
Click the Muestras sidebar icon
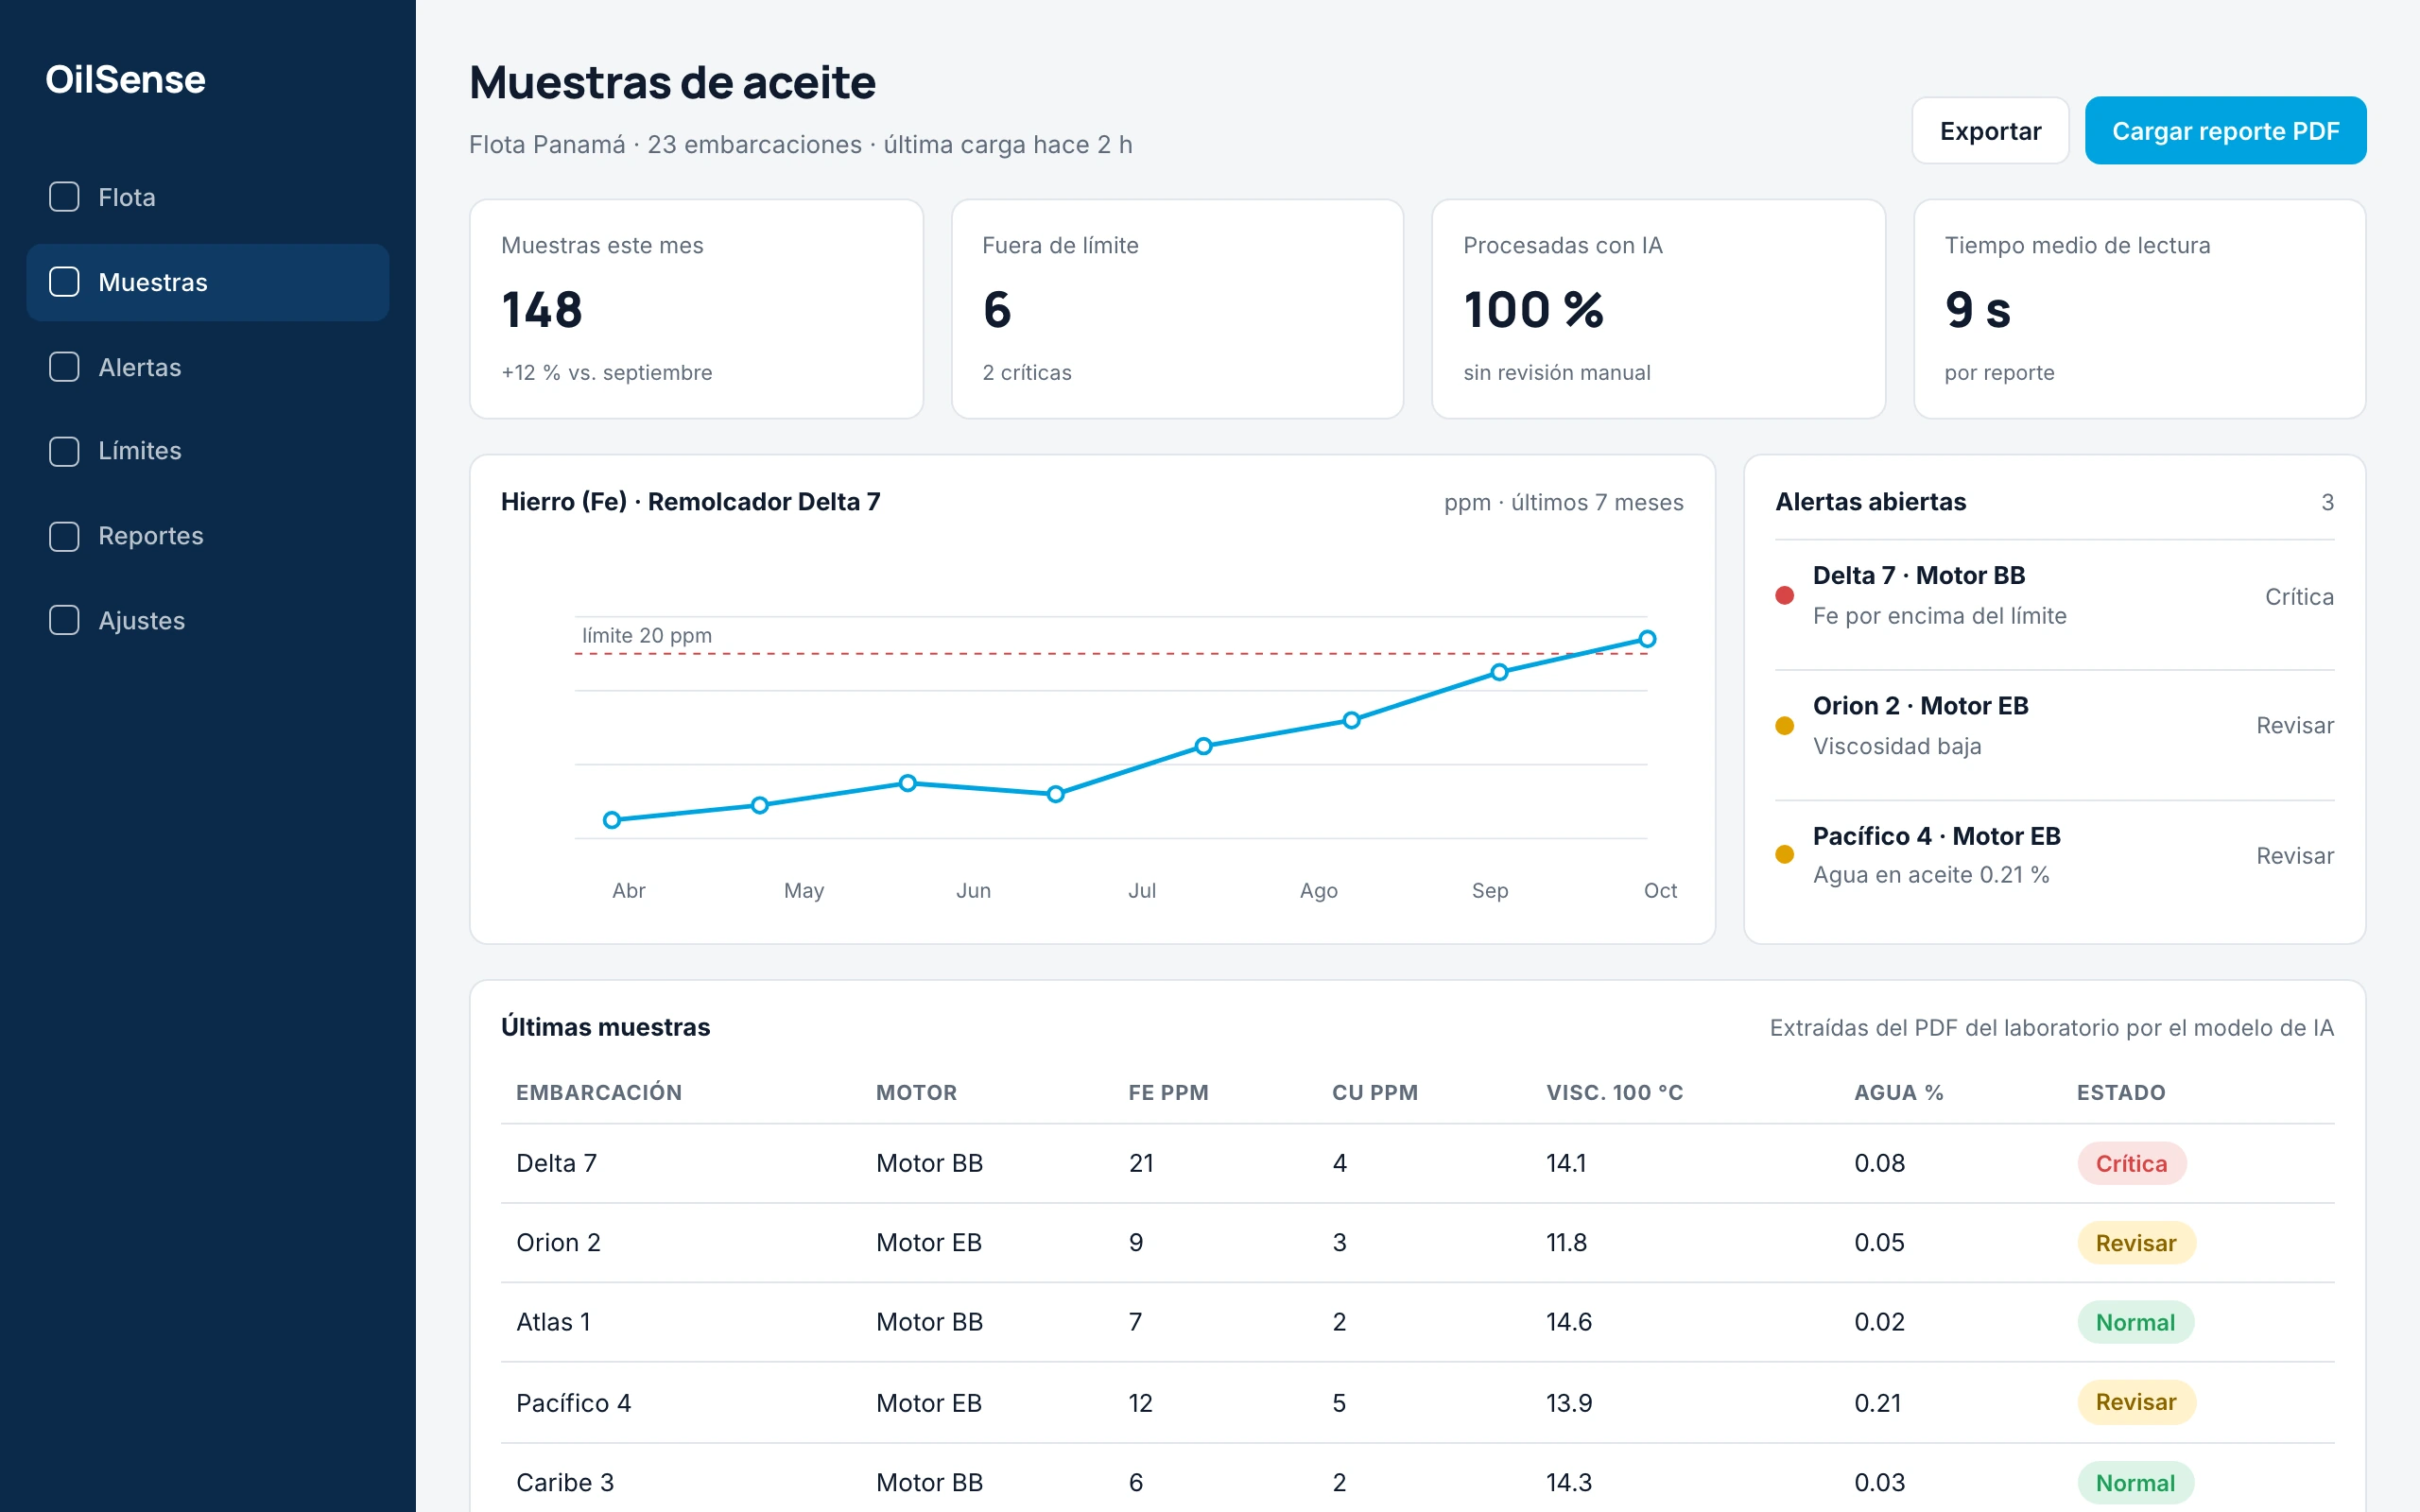point(64,282)
